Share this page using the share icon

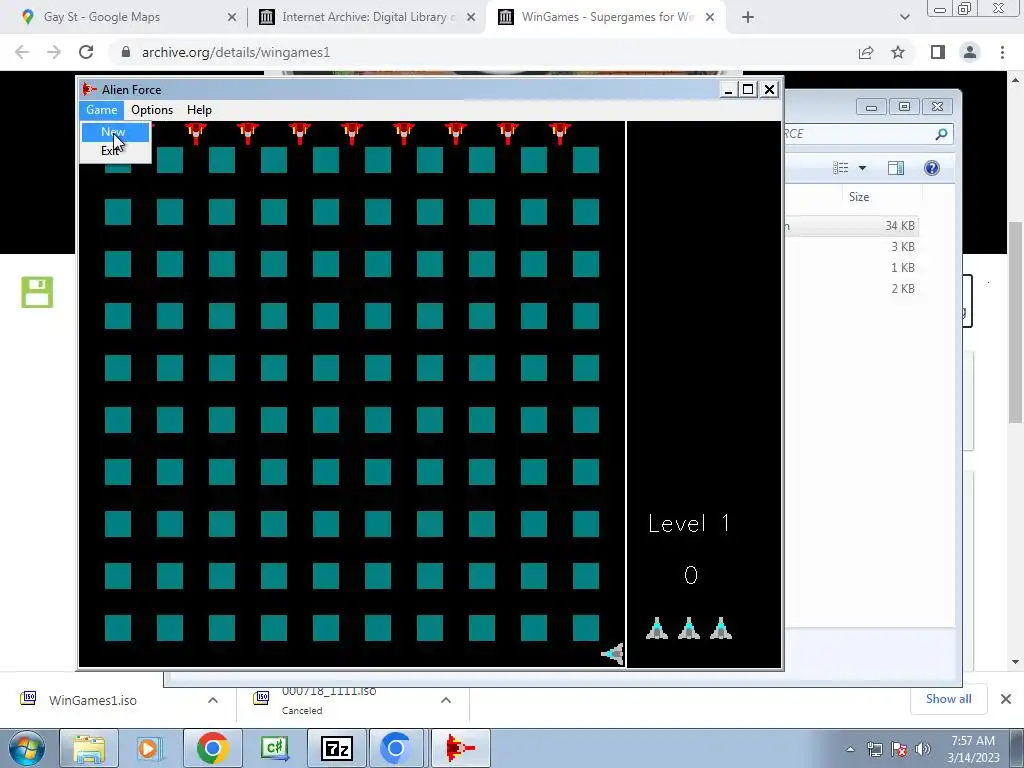click(x=866, y=52)
